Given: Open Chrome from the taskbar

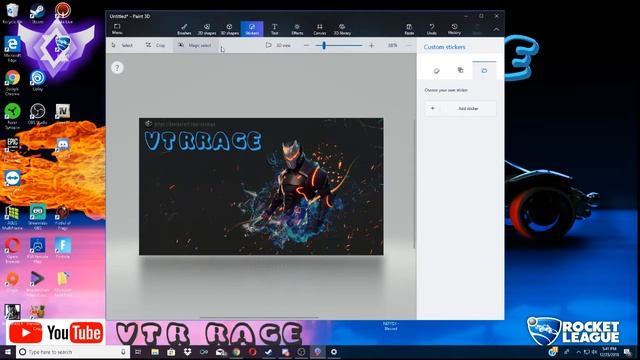Looking at the screenshot, I should 236,352.
